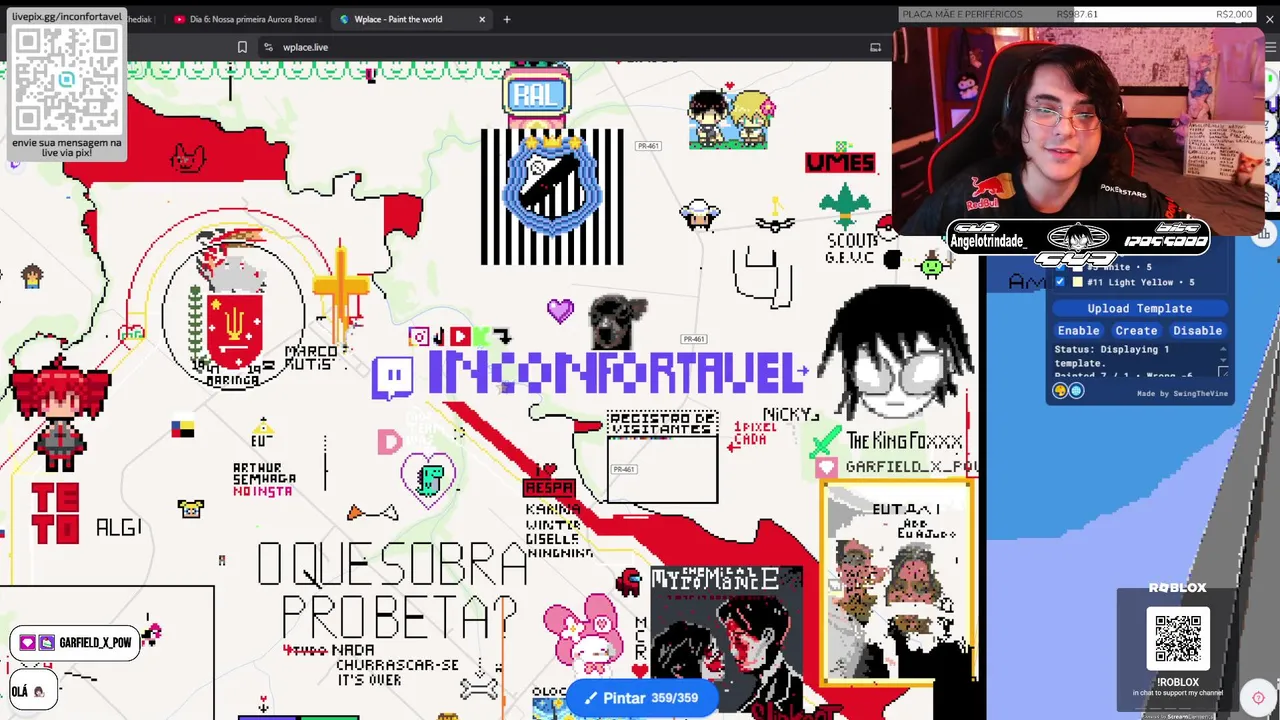Click the green Kick icon above INCONFORTAVEL
The image size is (1280, 720).
pos(481,337)
